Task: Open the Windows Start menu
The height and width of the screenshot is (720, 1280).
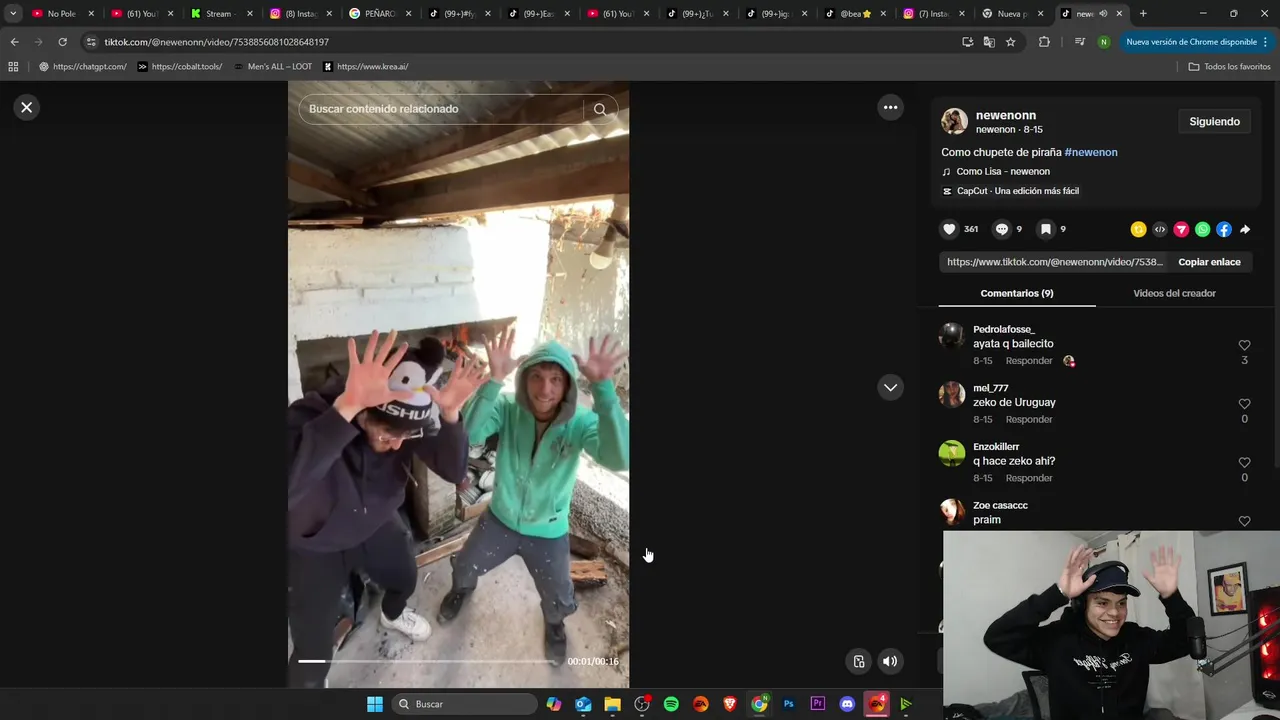Action: (x=374, y=704)
